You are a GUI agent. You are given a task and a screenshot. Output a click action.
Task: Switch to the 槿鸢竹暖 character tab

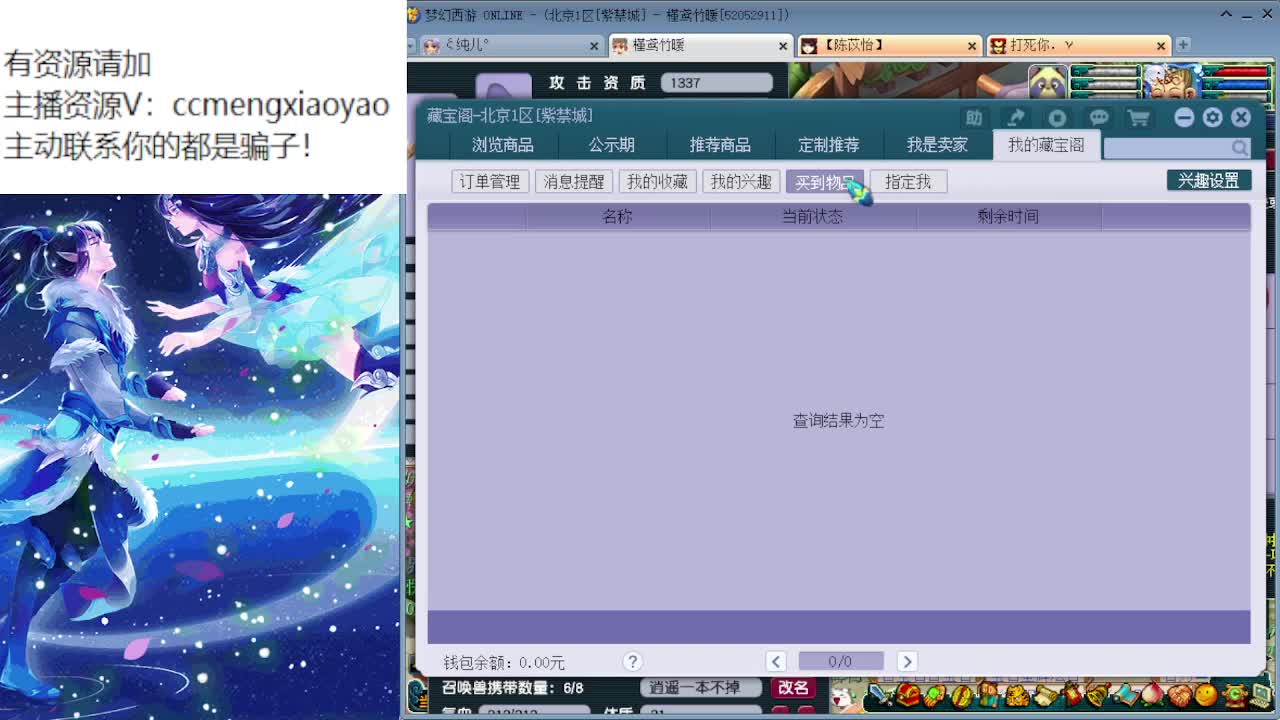tap(699, 46)
